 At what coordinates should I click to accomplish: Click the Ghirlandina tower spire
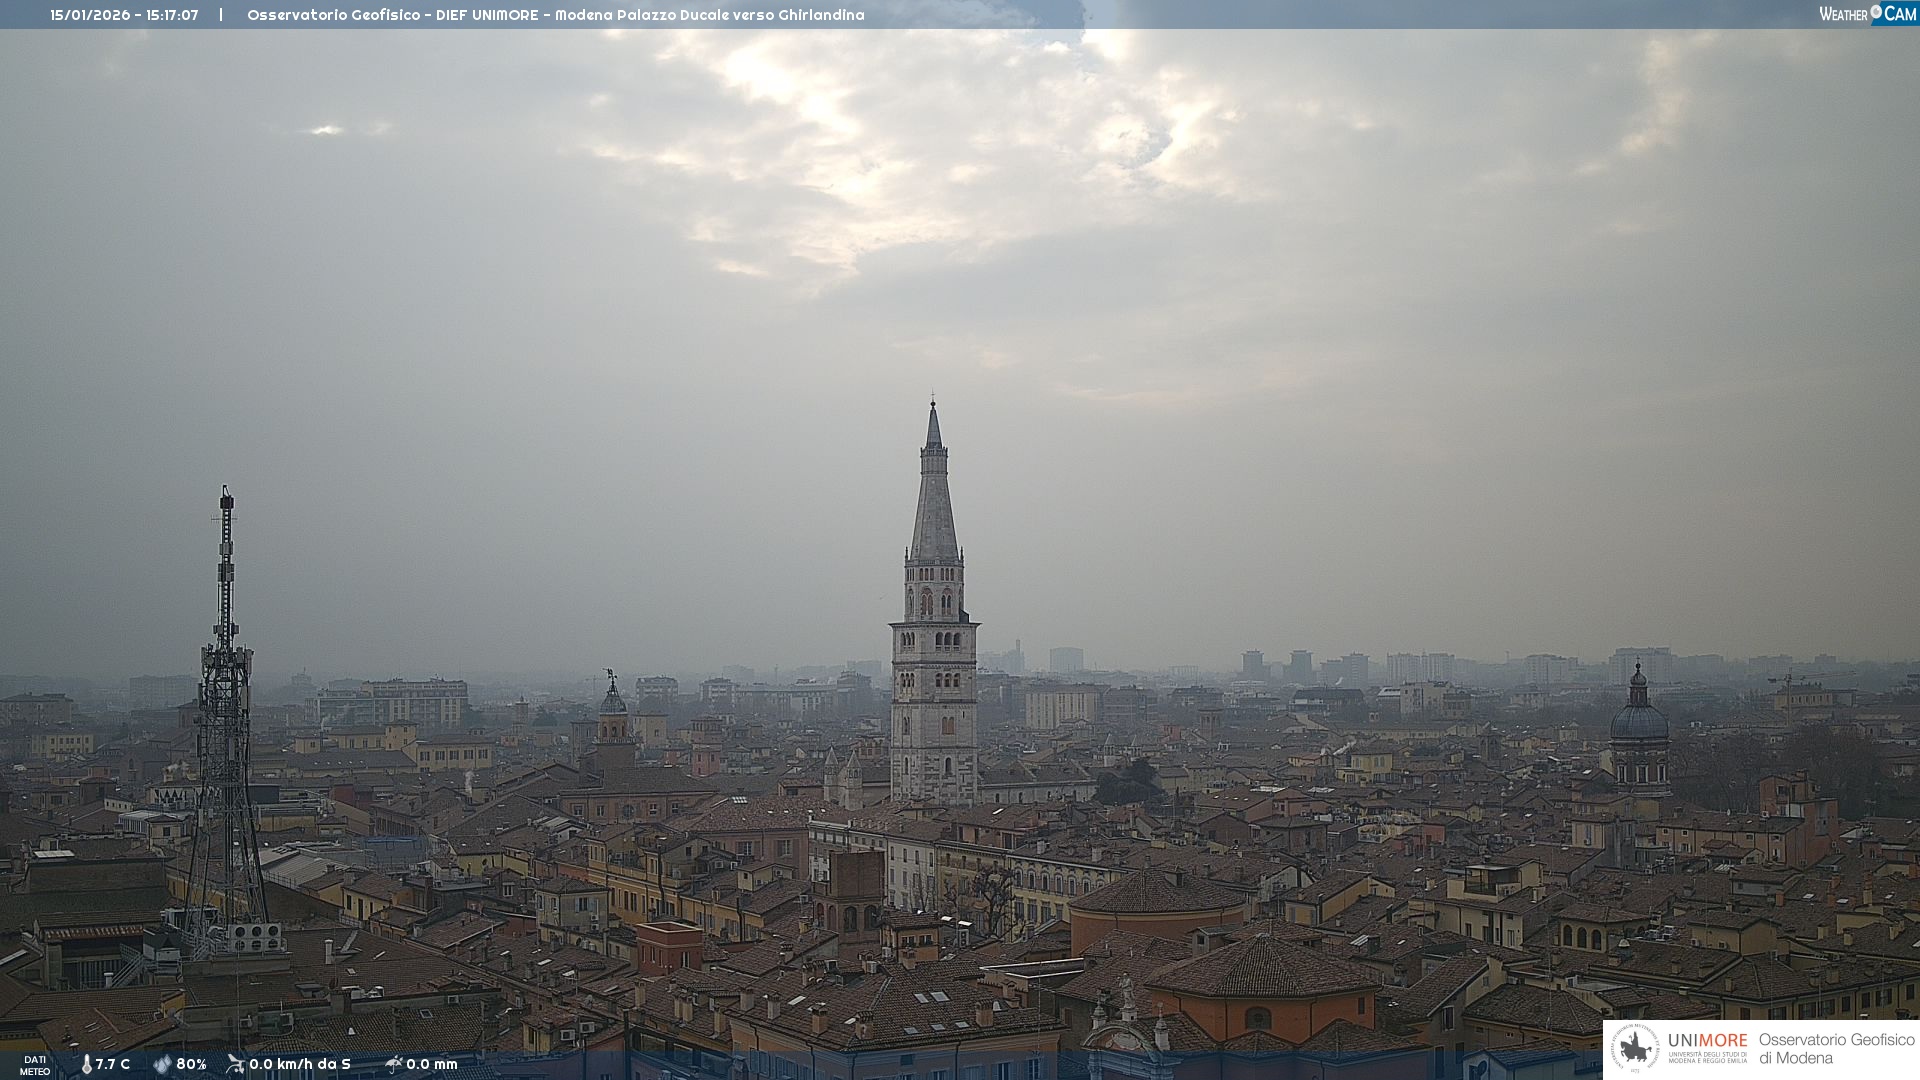(934, 490)
